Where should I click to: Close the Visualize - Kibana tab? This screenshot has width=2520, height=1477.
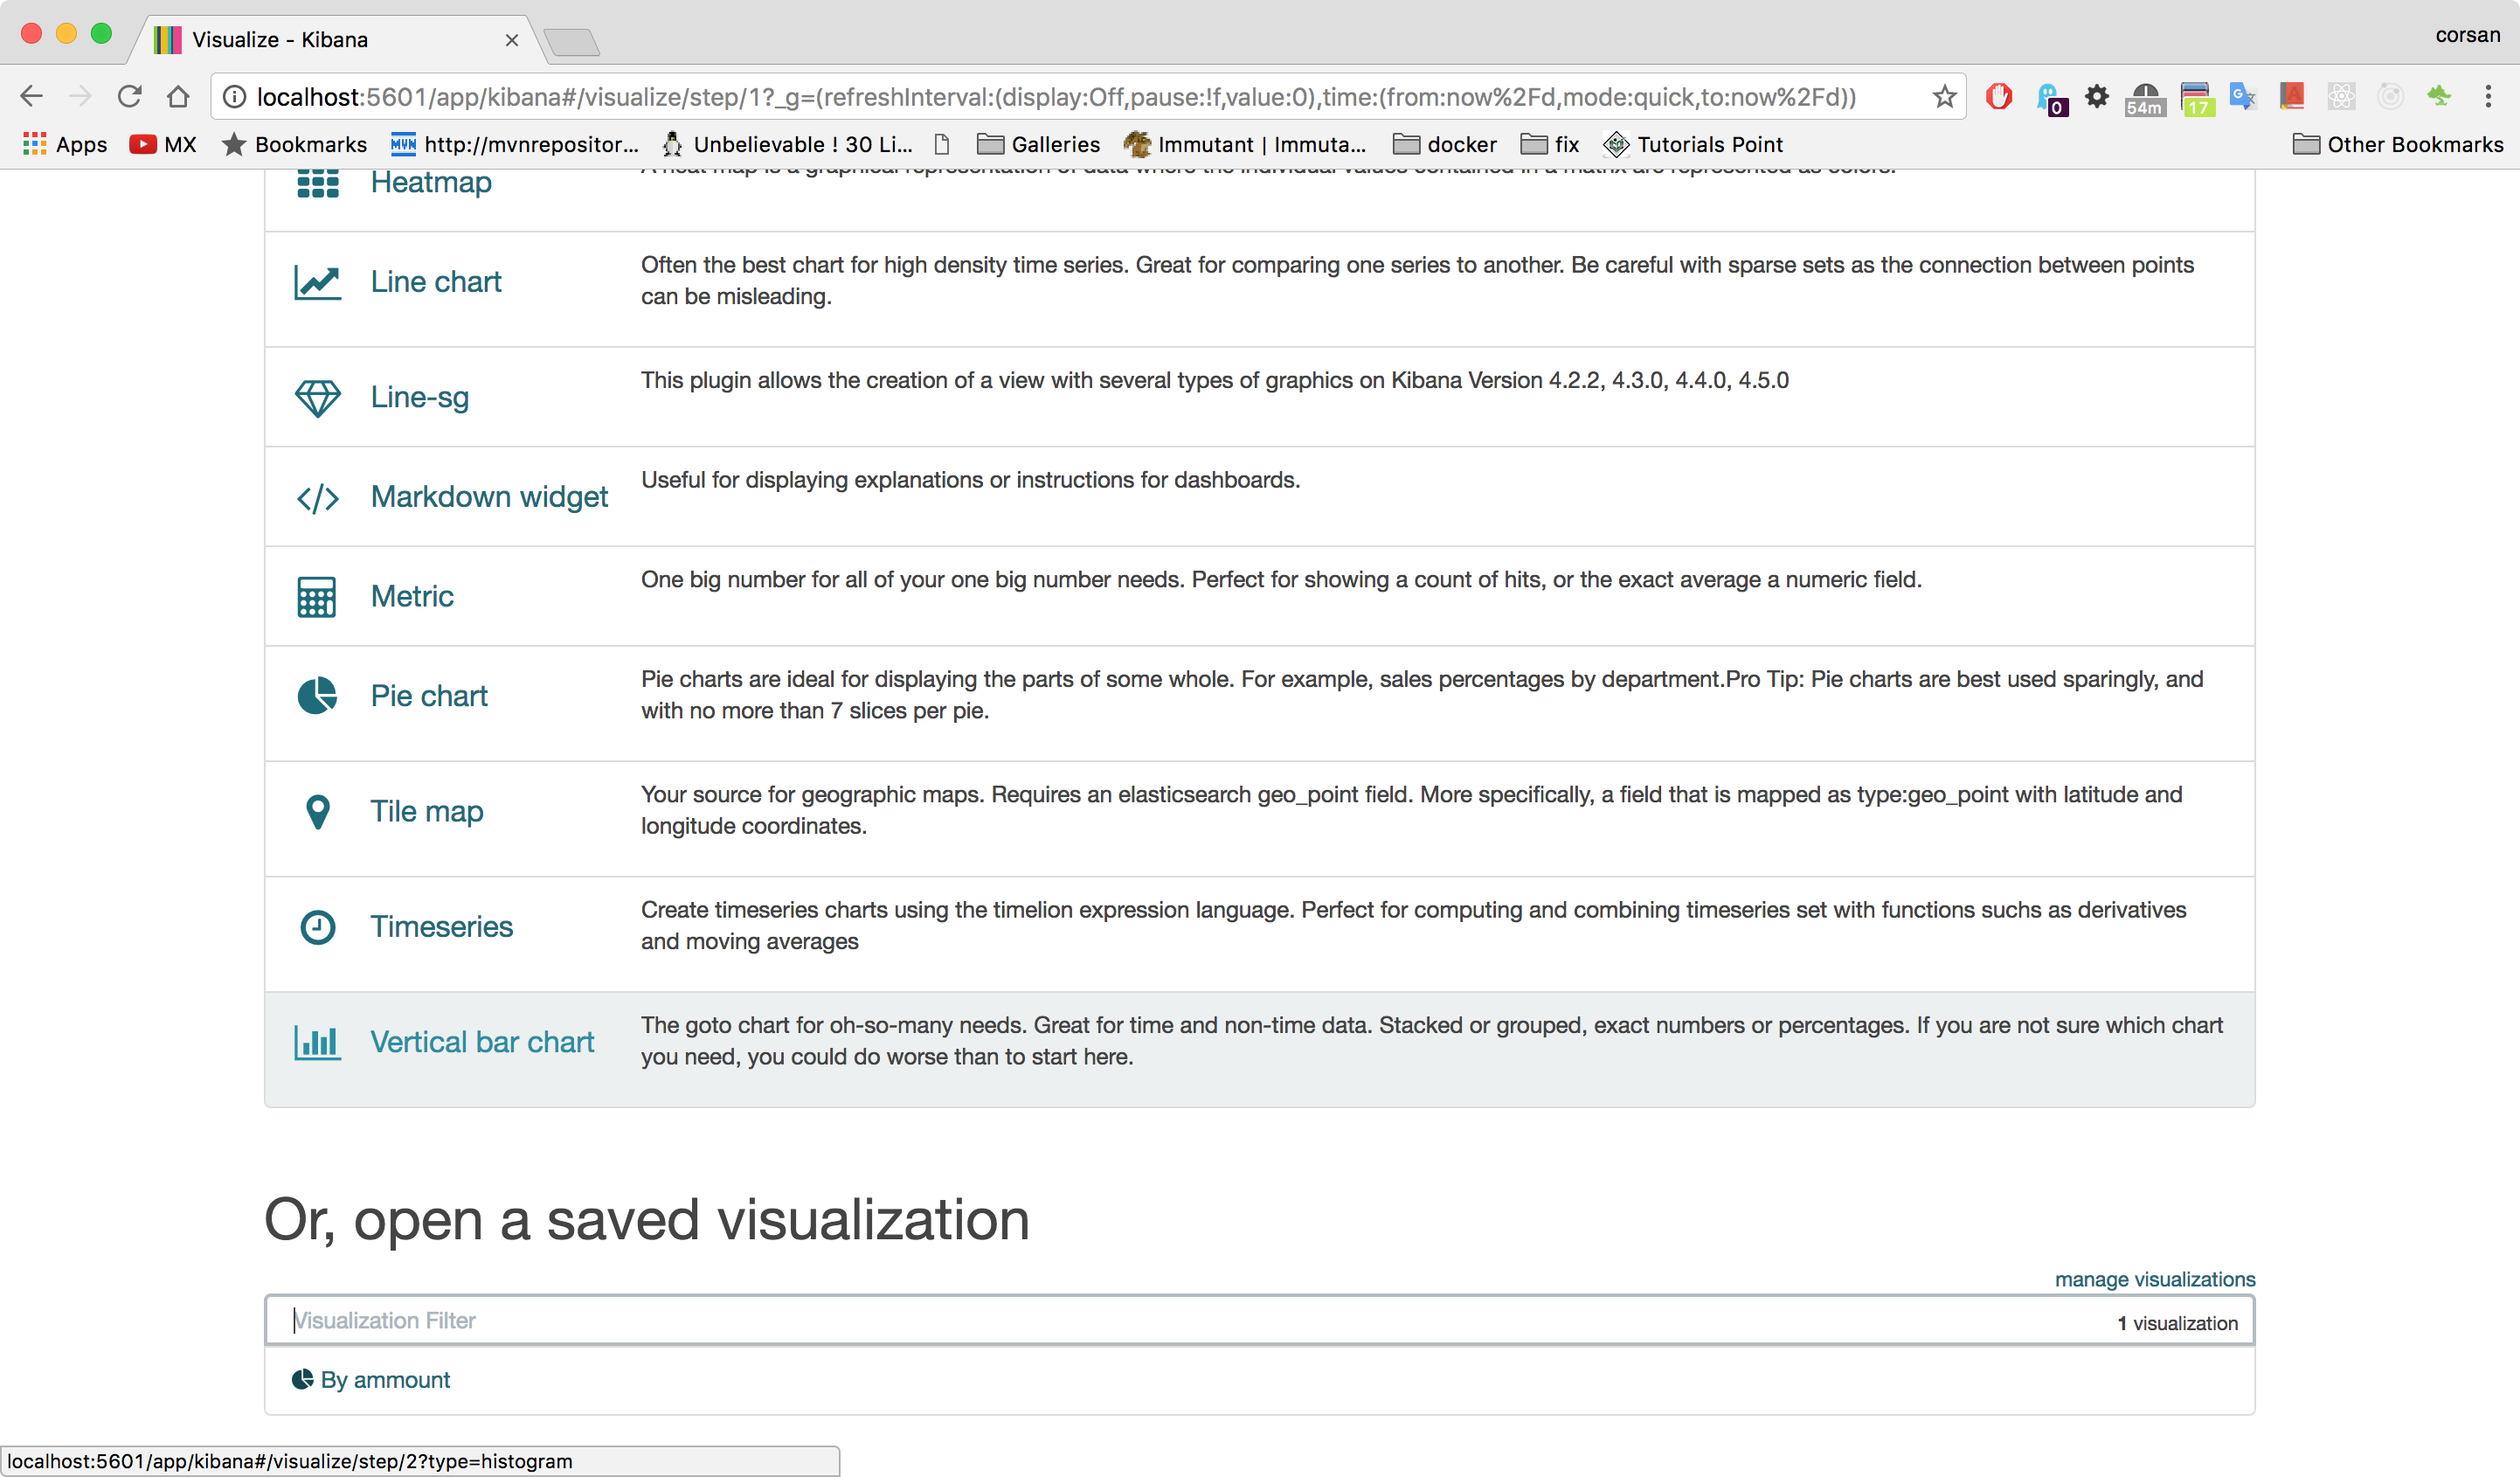click(512, 40)
